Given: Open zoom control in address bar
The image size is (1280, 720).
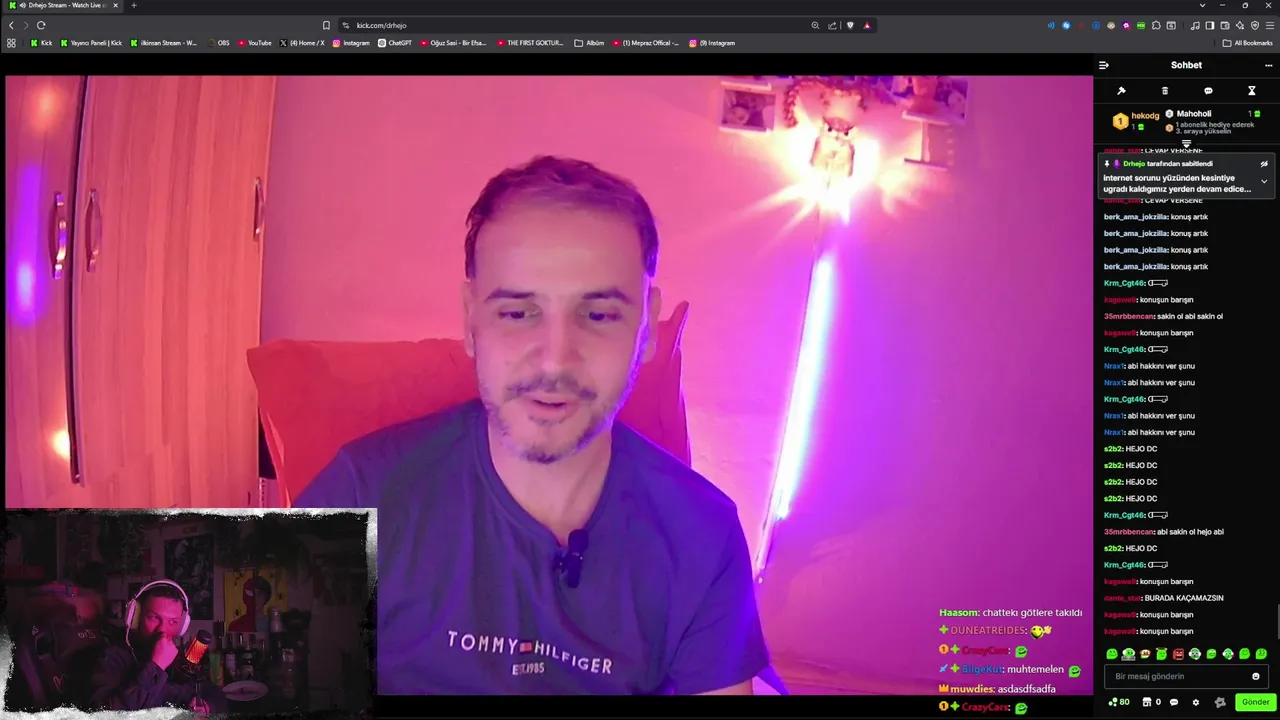Looking at the screenshot, I should (x=815, y=25).
